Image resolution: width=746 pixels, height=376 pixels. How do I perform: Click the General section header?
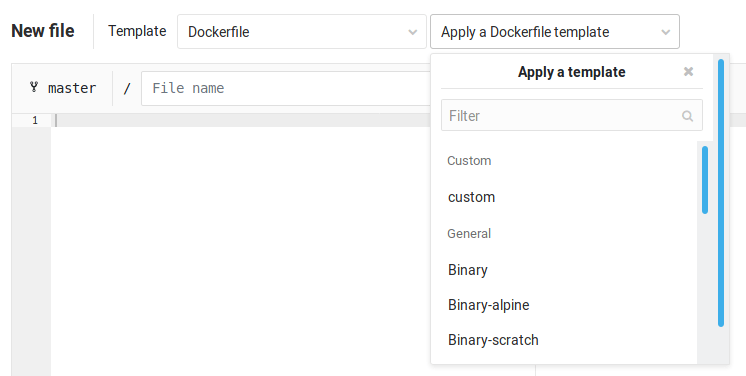pos(469,234)
